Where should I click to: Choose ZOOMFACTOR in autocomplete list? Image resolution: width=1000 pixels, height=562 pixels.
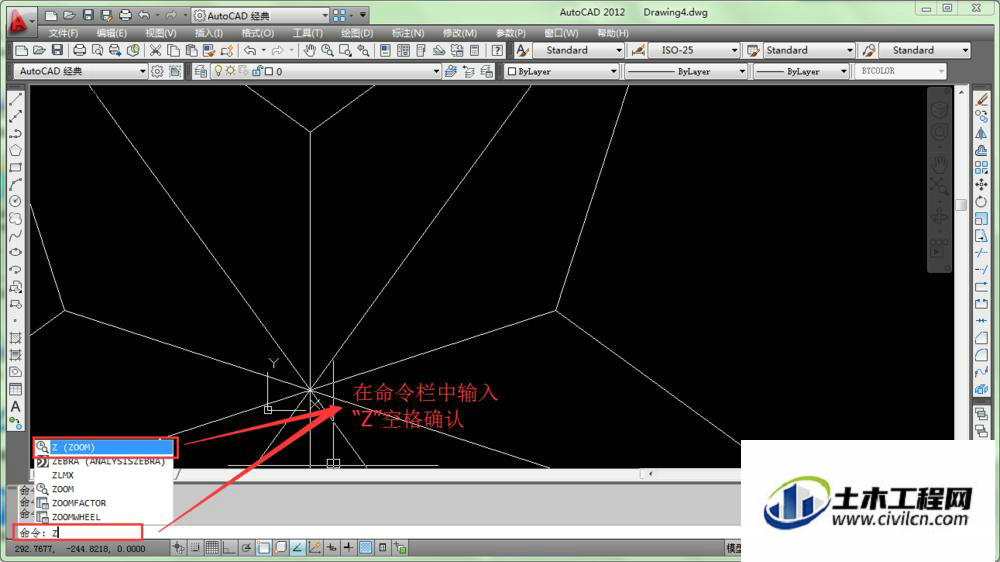pyautogui.click(x=103, y=503)
